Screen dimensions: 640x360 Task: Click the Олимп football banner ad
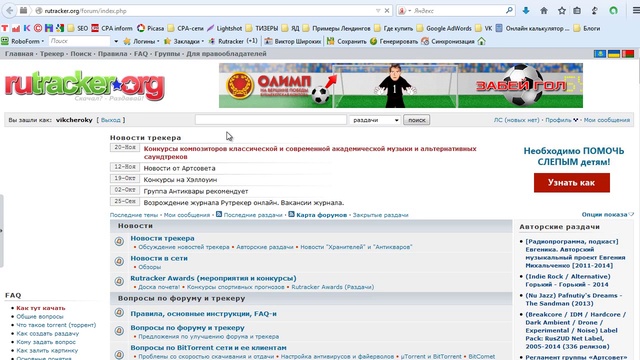[x=401, y=85]
